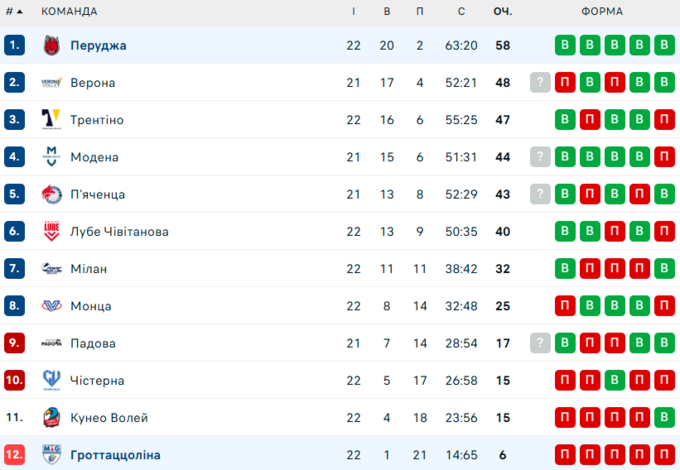Open the П'яченца team link
The height and width of the screenshot is (470, 680).
point(98,194)
